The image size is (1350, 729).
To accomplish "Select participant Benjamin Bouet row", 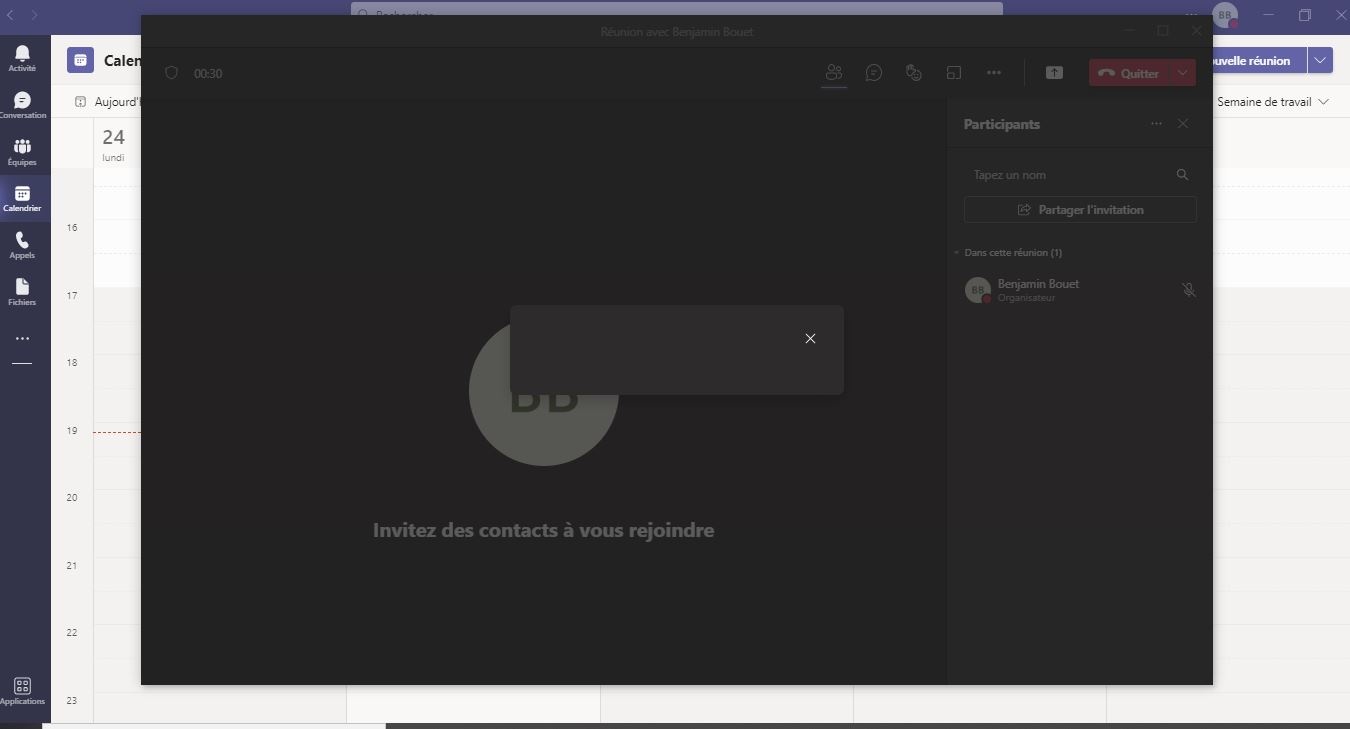I will coord(1080,290).
